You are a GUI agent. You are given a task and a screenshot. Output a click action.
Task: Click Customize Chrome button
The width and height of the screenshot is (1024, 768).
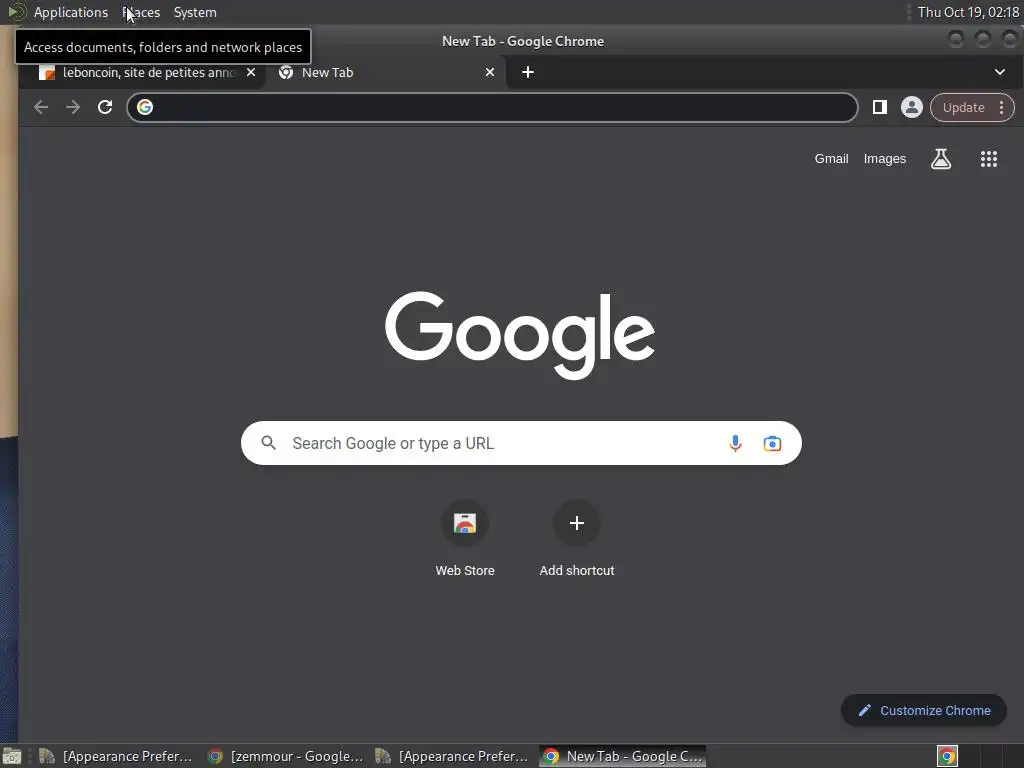point(923,711)
